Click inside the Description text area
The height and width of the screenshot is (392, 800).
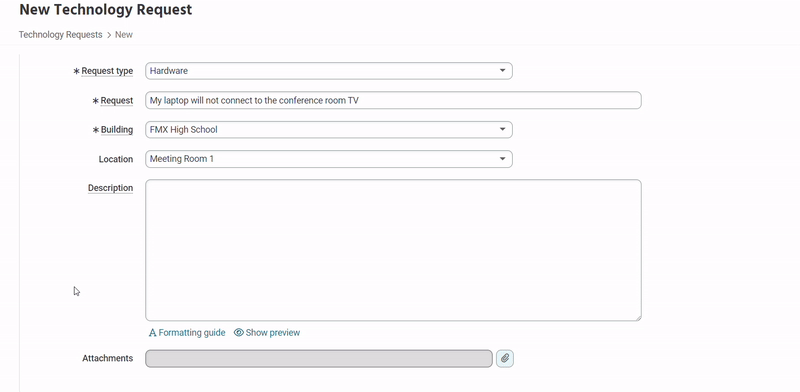click(x=393, y=250)
